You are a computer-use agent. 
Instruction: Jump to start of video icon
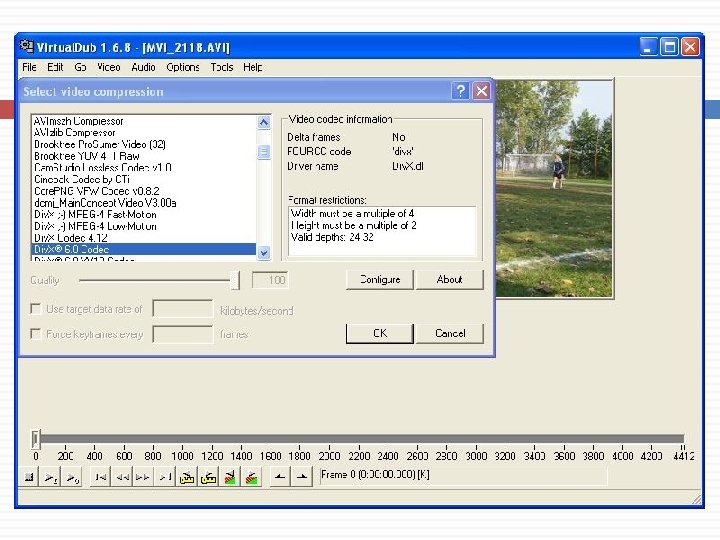100,478
